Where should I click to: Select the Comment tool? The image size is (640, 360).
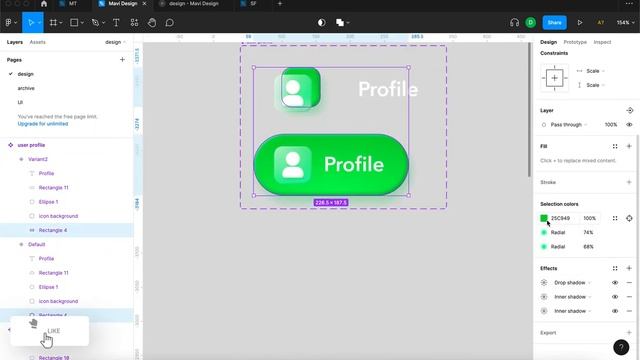pyautogui.click(x=169, y=23)
